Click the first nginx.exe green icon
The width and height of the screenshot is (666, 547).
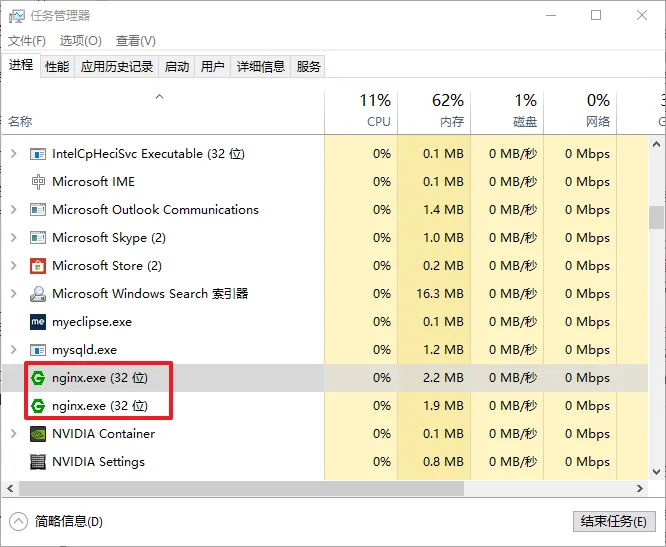38,378
